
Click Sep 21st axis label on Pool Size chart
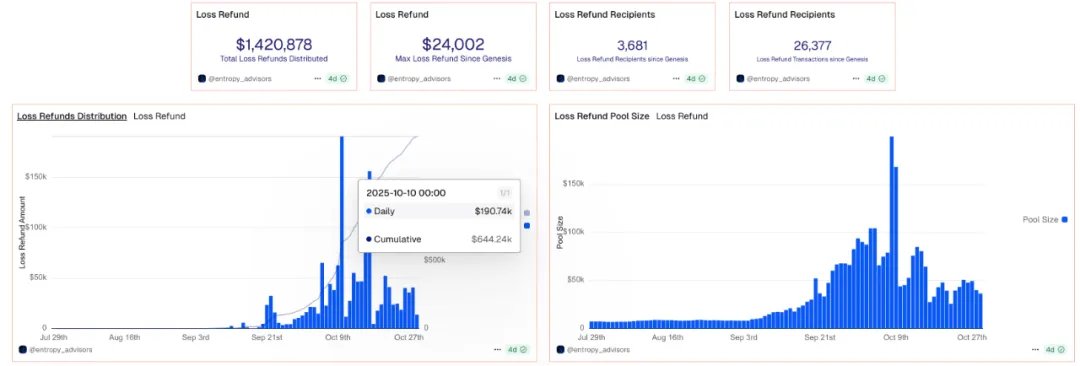point(820,338)
